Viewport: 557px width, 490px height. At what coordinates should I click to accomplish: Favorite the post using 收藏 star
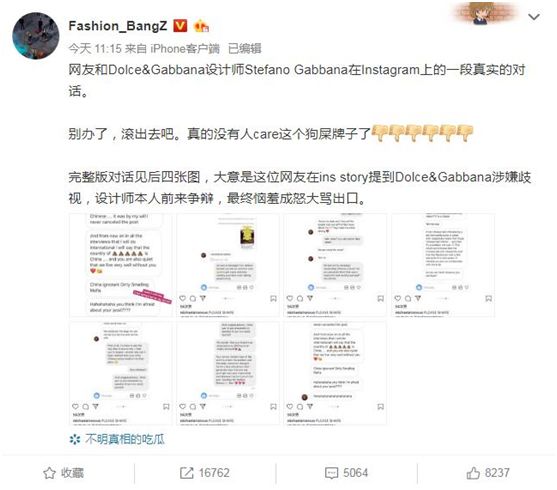64,473
